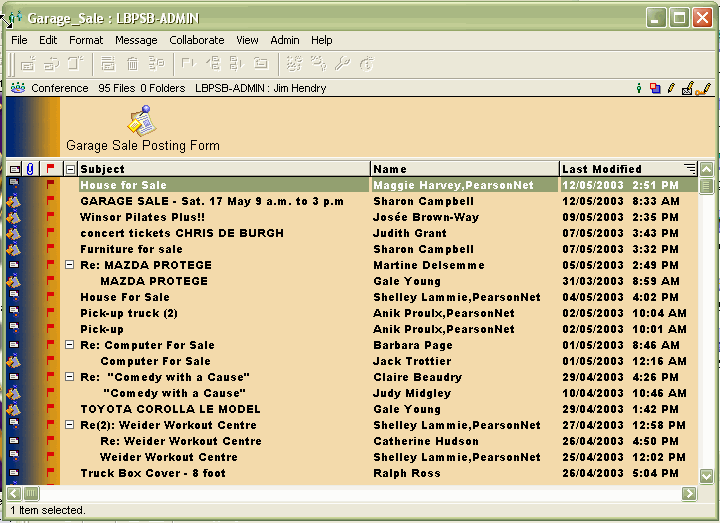
Task: Open the Admin menu
Action: (285, 40)
